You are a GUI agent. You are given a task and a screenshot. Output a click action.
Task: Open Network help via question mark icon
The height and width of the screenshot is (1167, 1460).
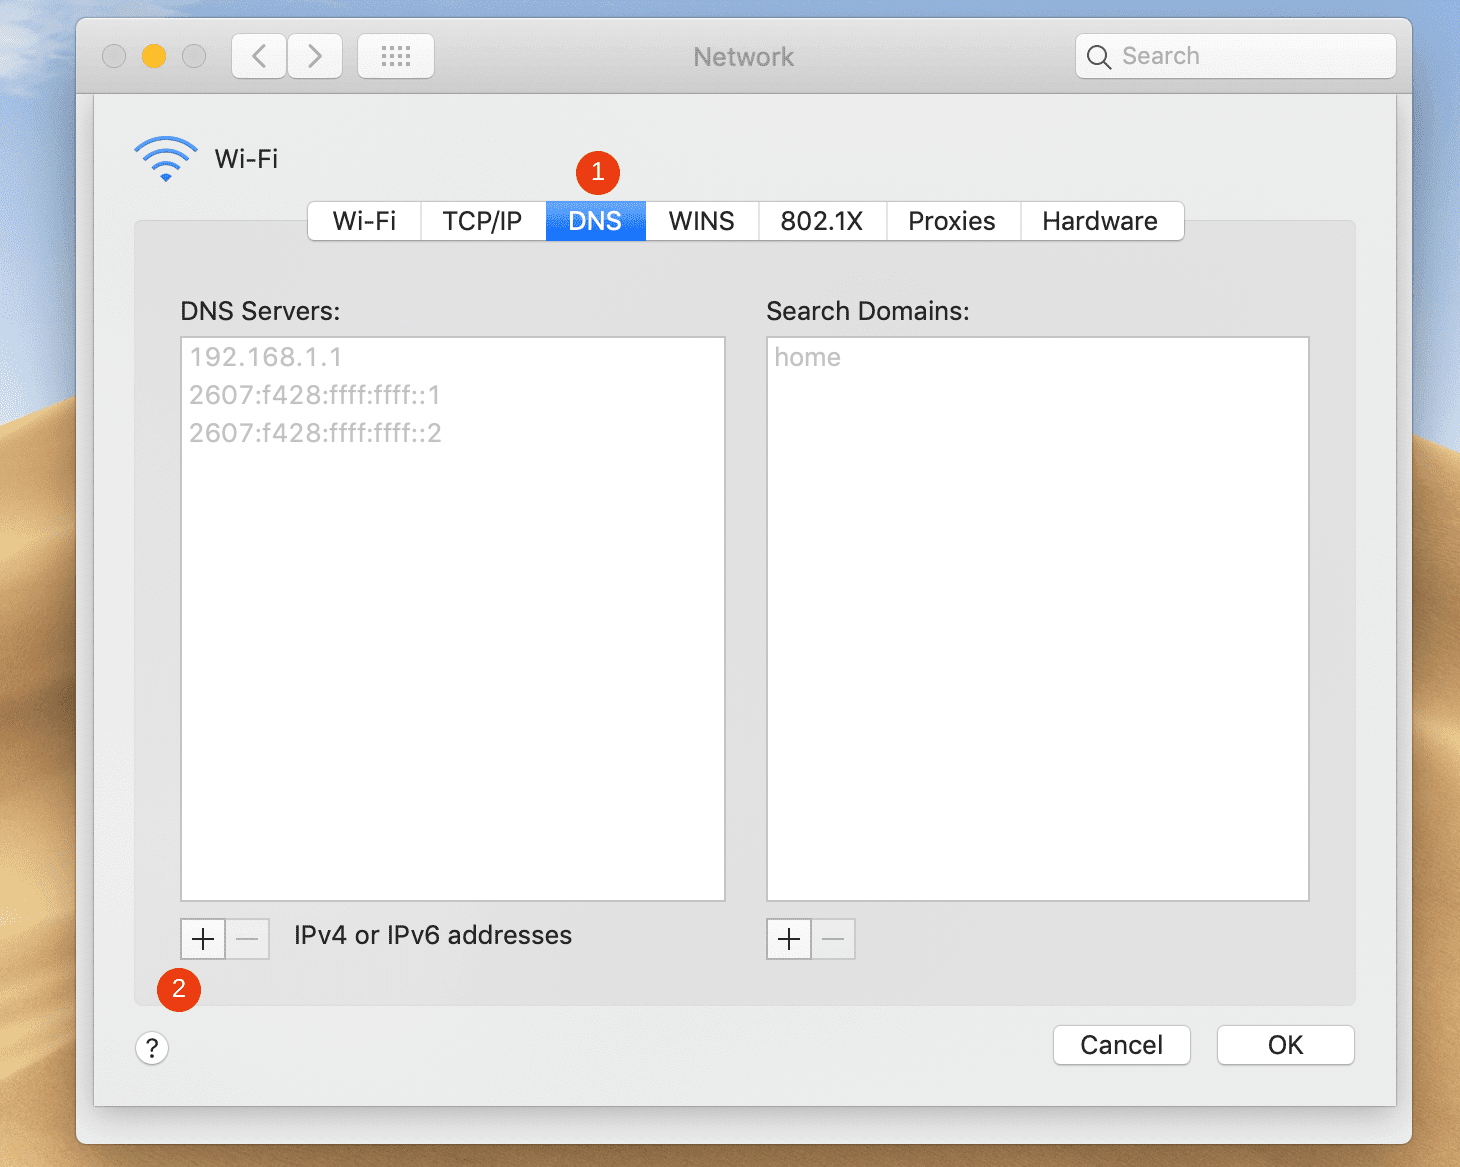(152, 1048)
